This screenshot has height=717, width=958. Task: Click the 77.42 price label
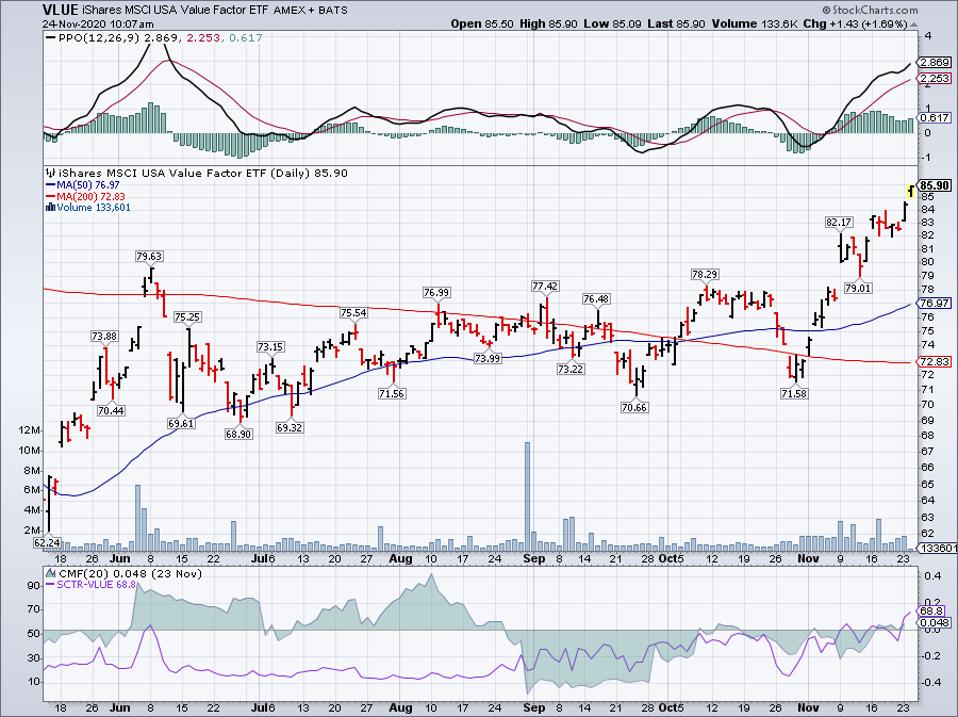click(545, 286)
